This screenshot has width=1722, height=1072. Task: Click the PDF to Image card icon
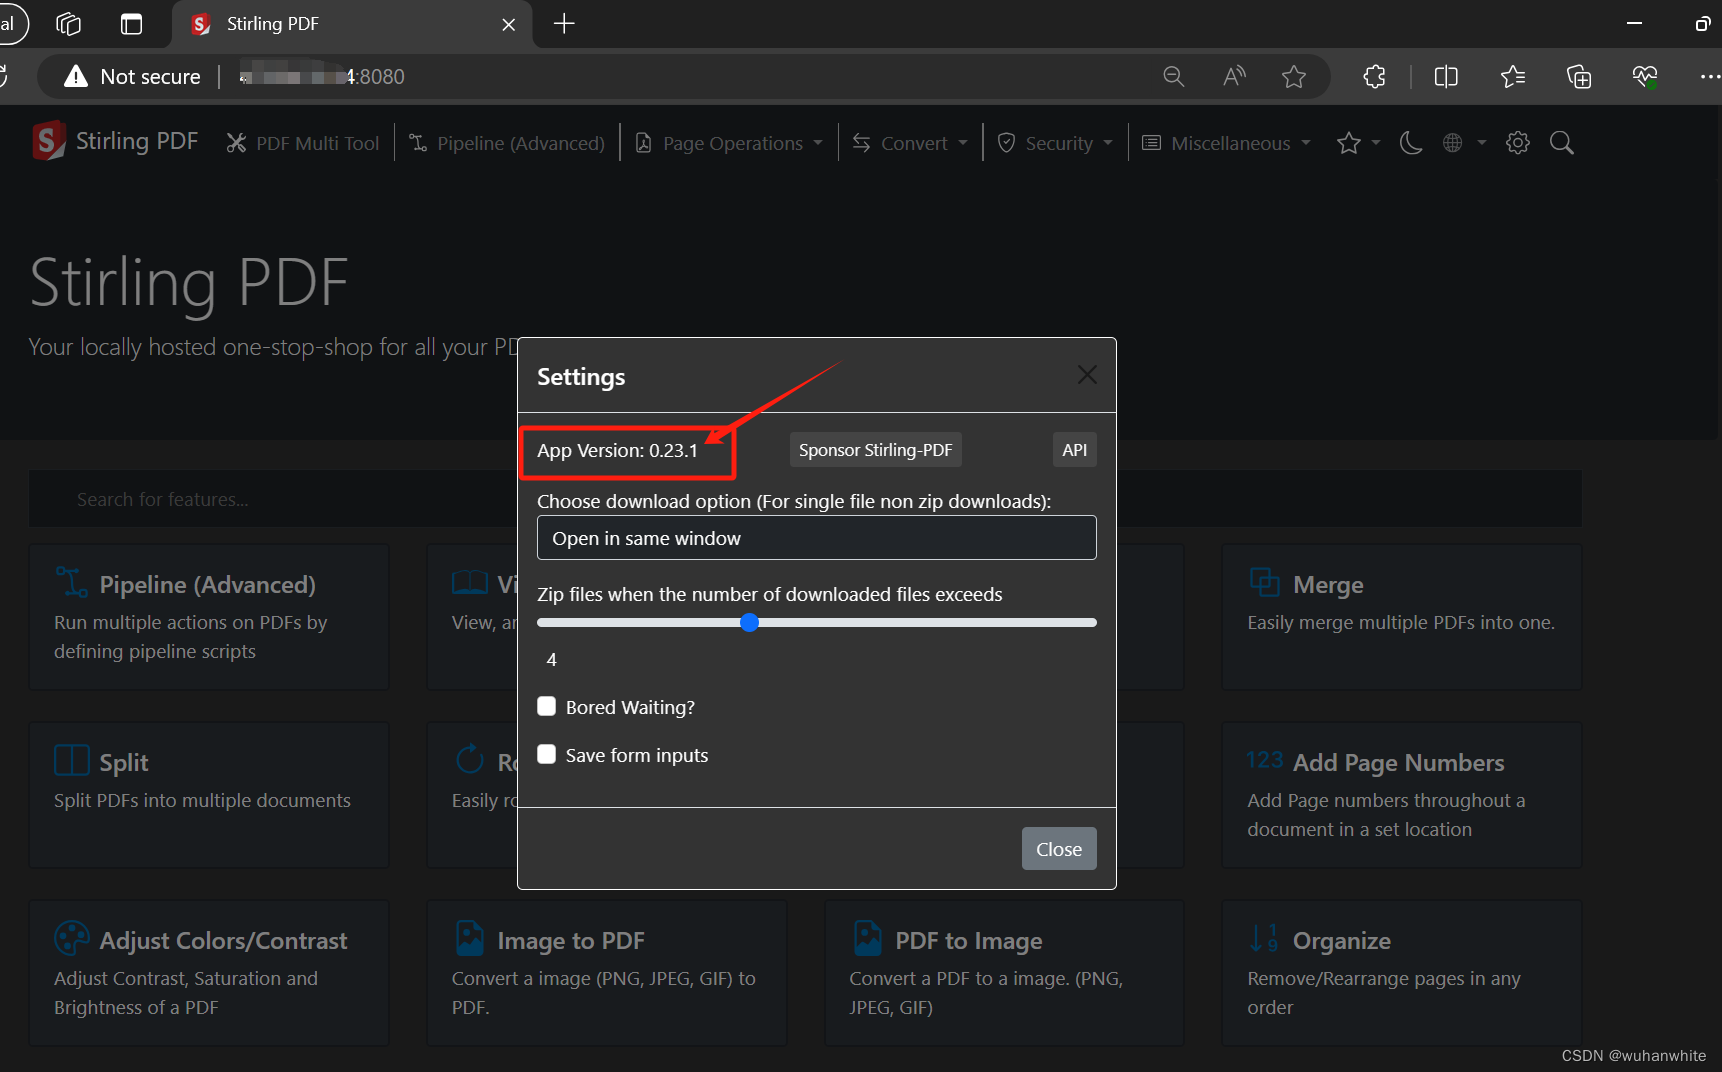tap(867, 938)
